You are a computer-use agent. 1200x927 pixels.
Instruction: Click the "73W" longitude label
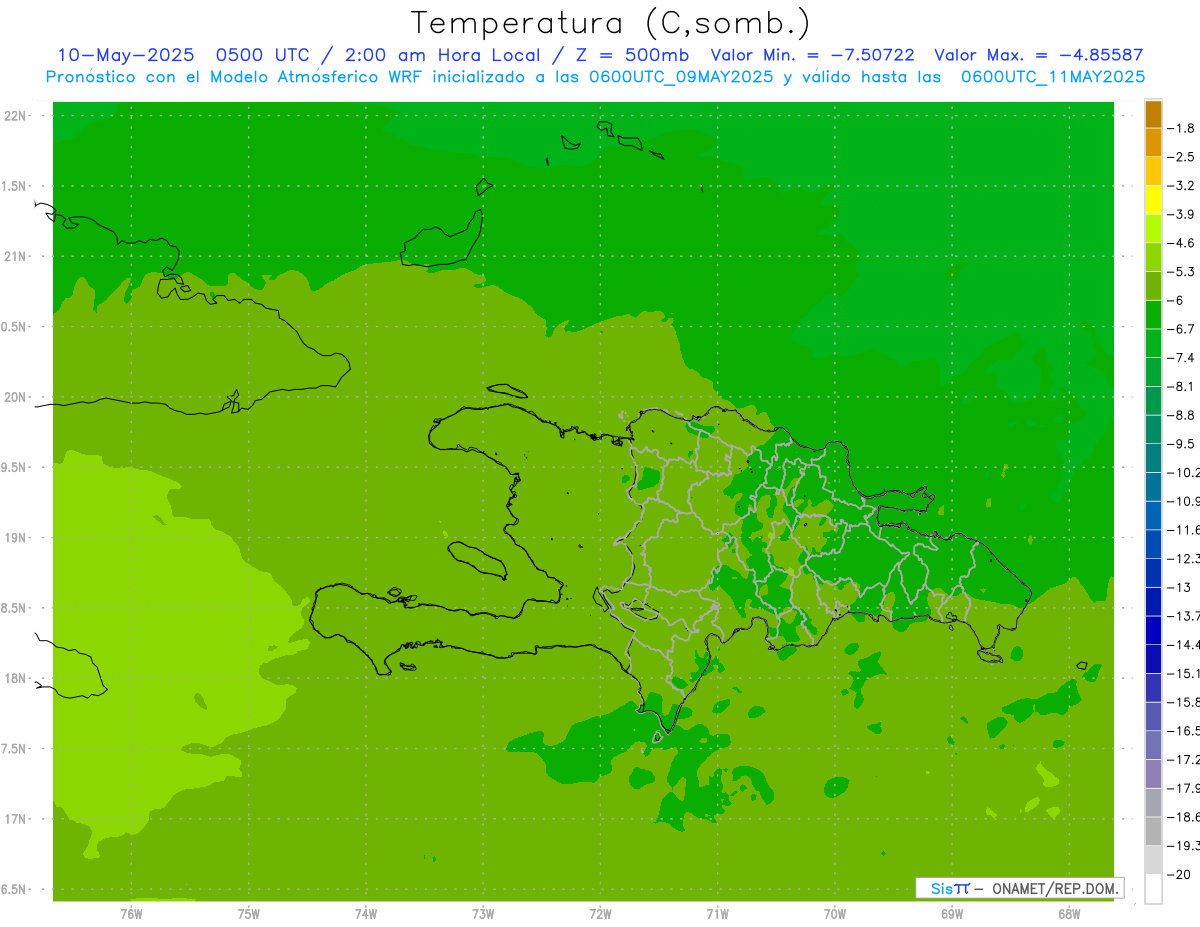pos(483,913)
